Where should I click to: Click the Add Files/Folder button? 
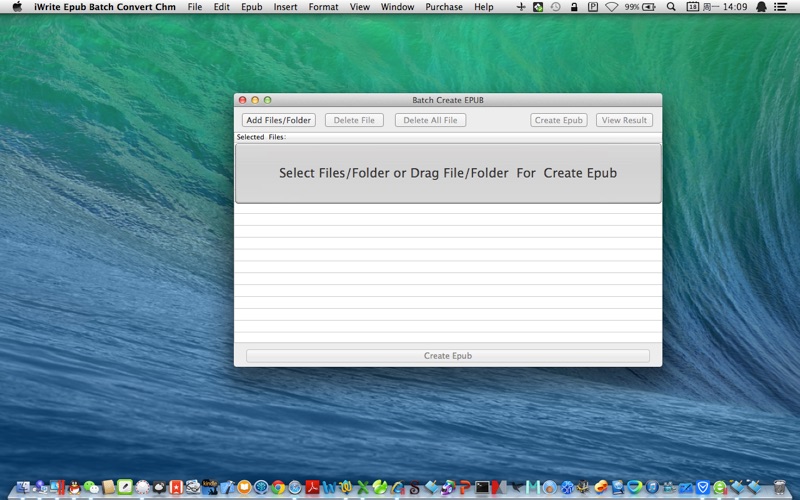(x=279, y=120)
